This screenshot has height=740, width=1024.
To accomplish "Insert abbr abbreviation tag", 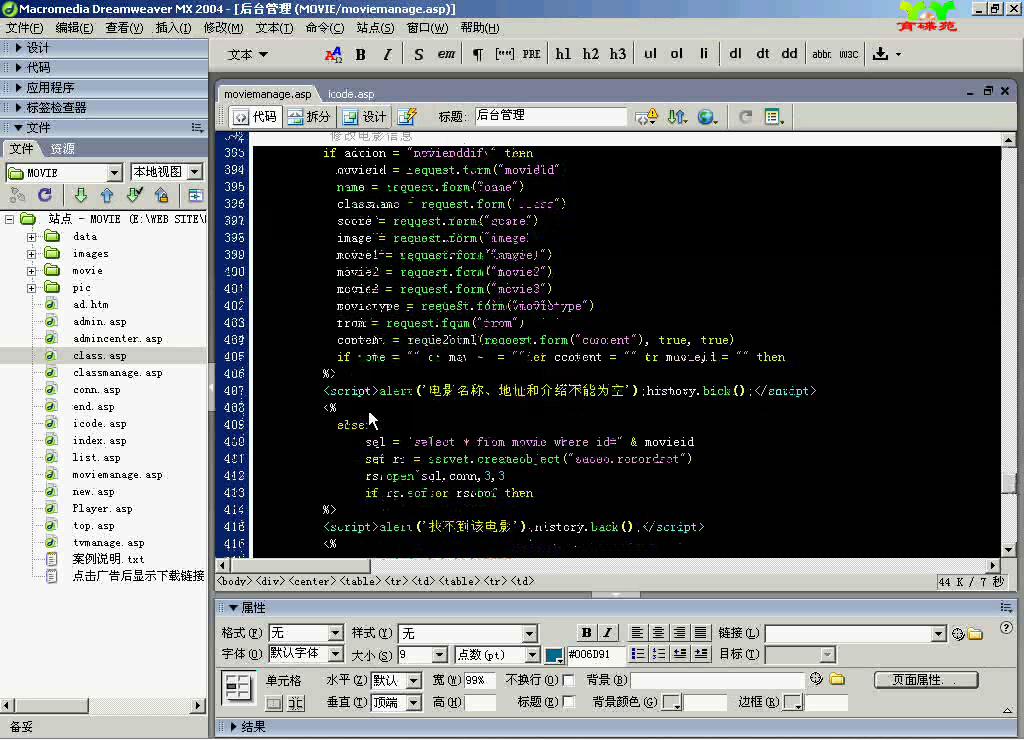I will tap(822, 54).
